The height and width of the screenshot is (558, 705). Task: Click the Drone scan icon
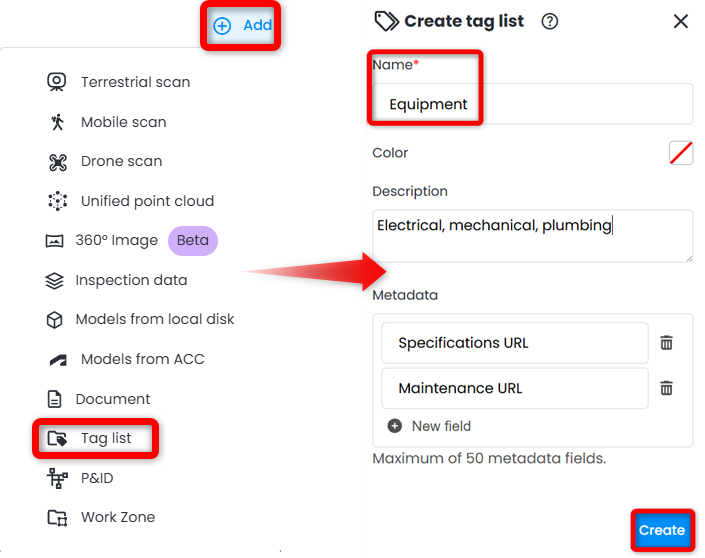point(57,161)
